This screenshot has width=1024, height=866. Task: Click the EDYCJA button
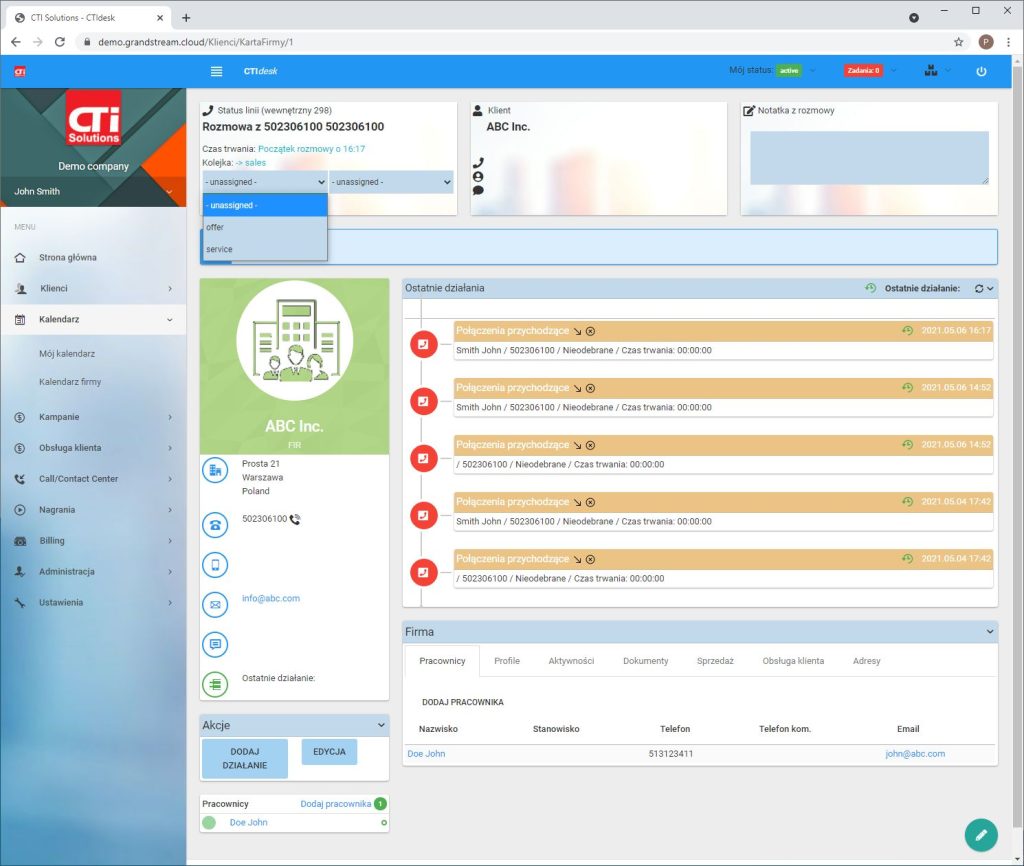click(x=329, y=752)
